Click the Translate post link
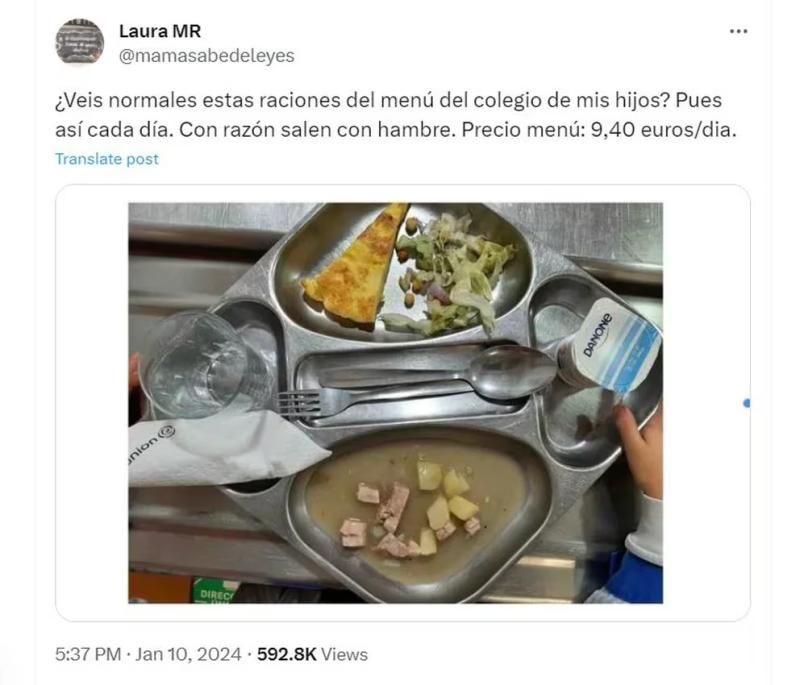Image resolution: width=800 pixels, height=685 pixels. tap(107, 159)
